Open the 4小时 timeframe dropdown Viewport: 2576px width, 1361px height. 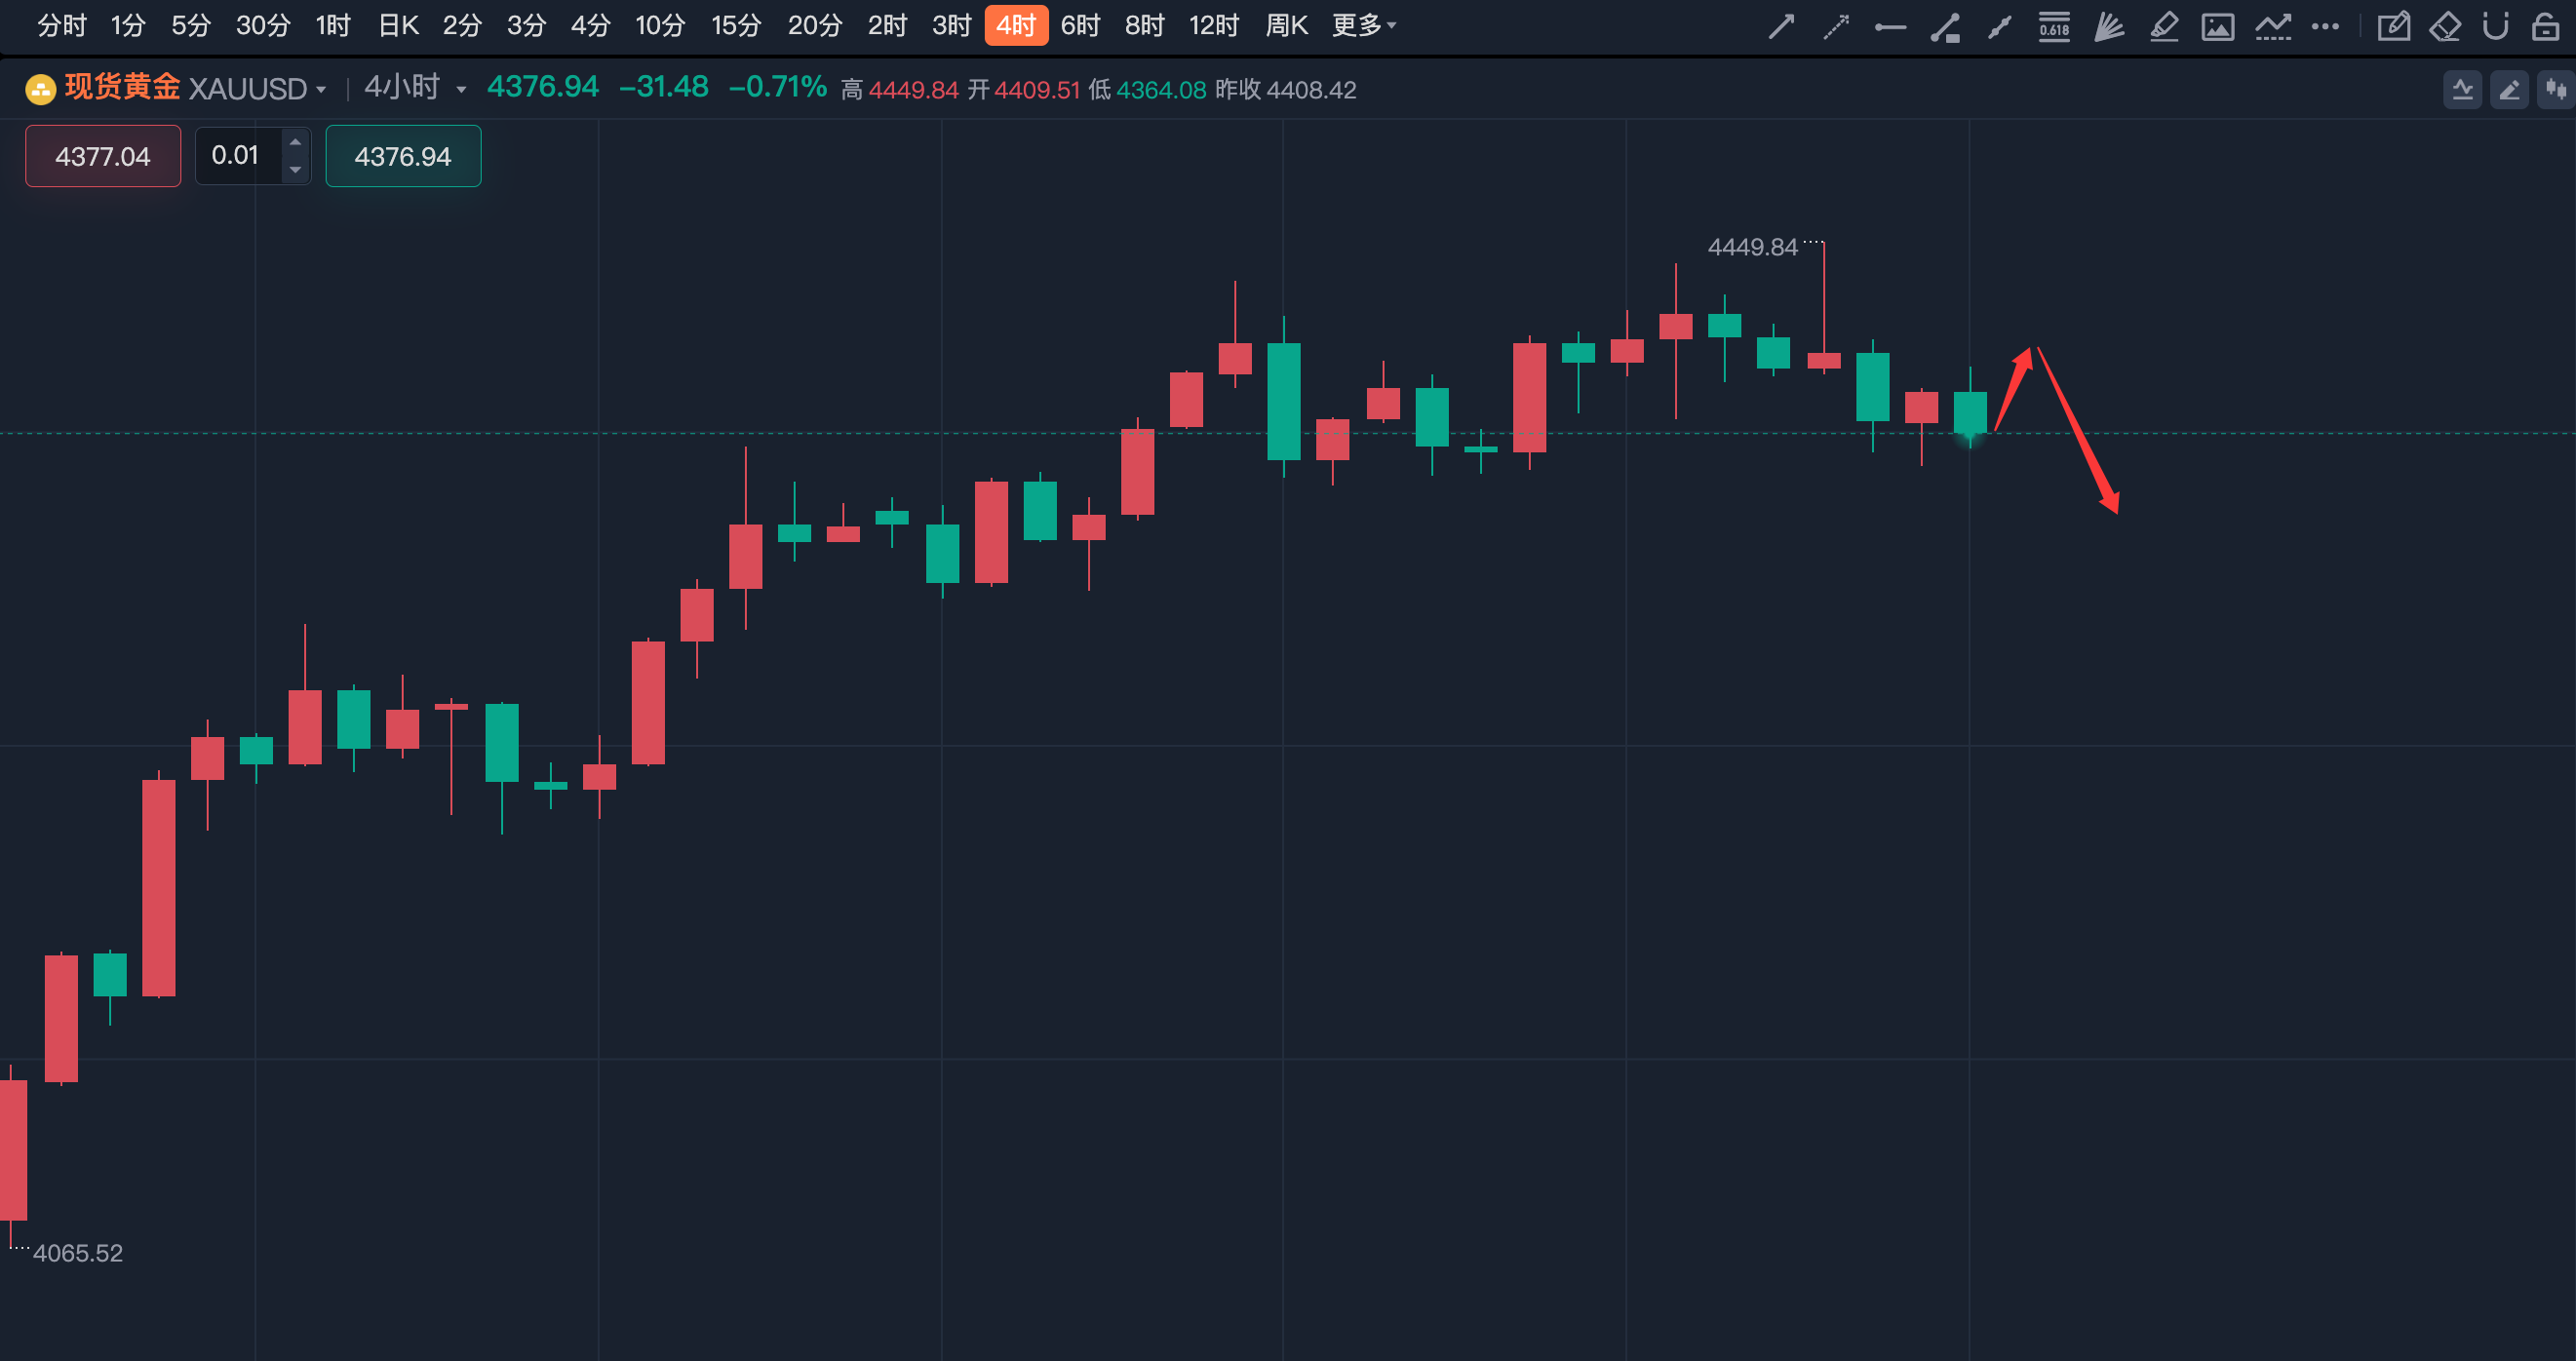415,88
